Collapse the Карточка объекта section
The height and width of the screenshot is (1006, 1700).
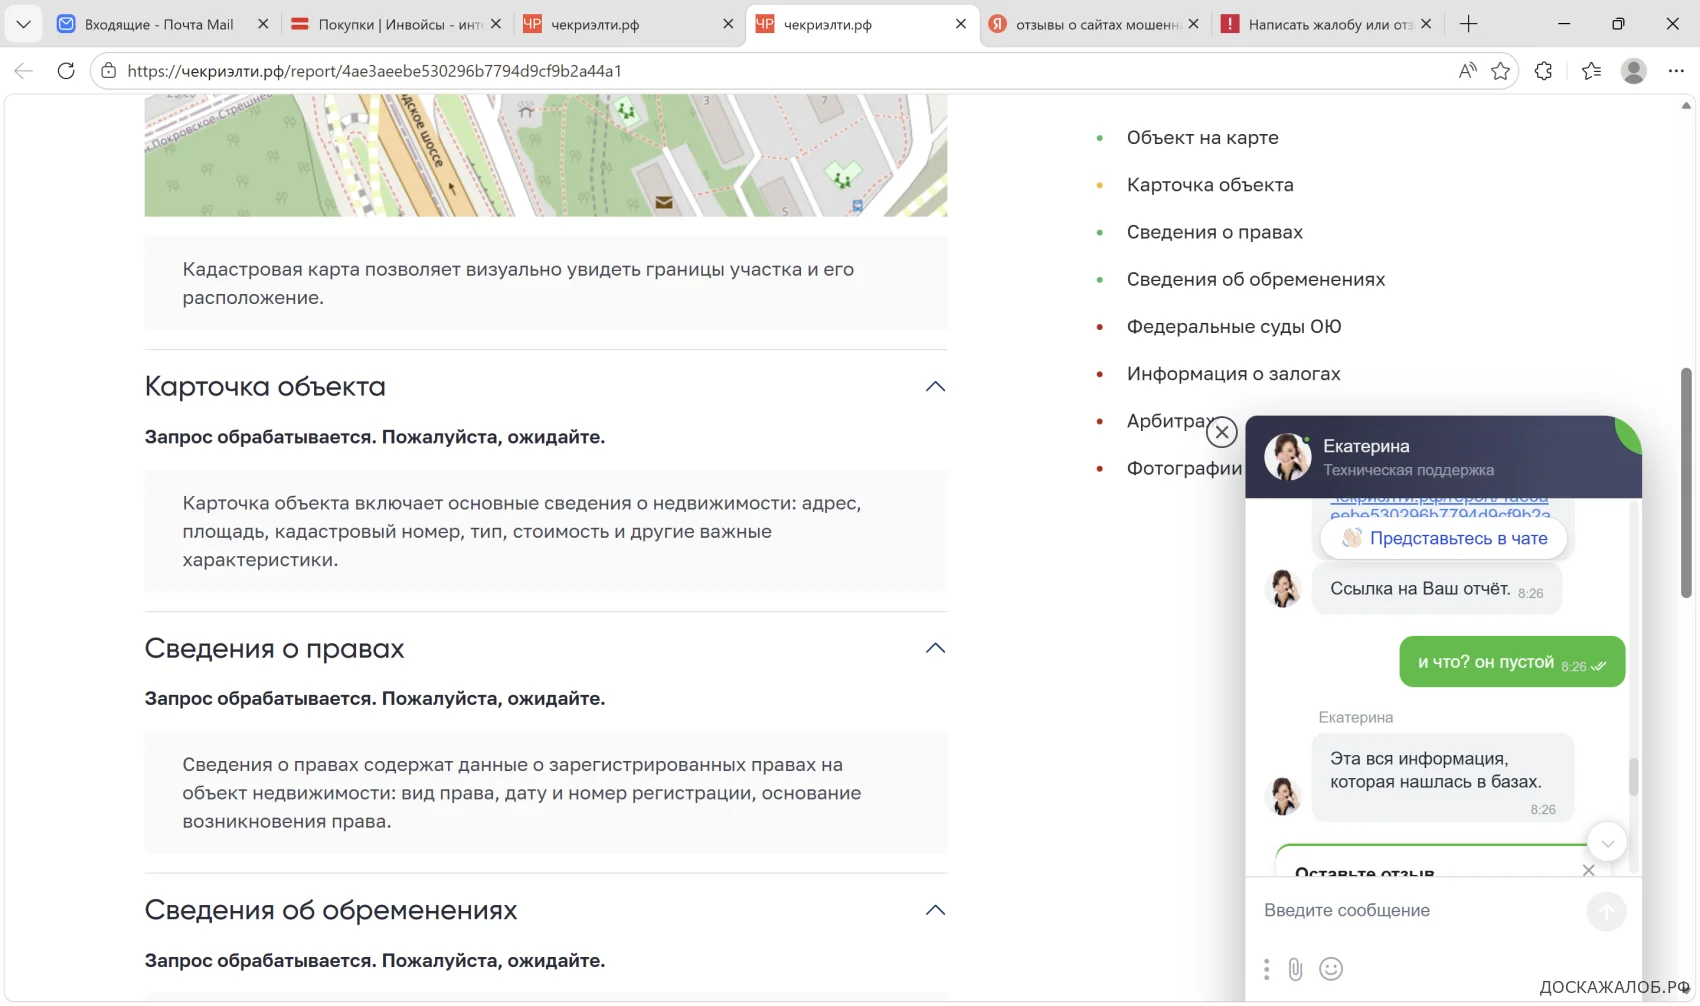tap(935, 387)
